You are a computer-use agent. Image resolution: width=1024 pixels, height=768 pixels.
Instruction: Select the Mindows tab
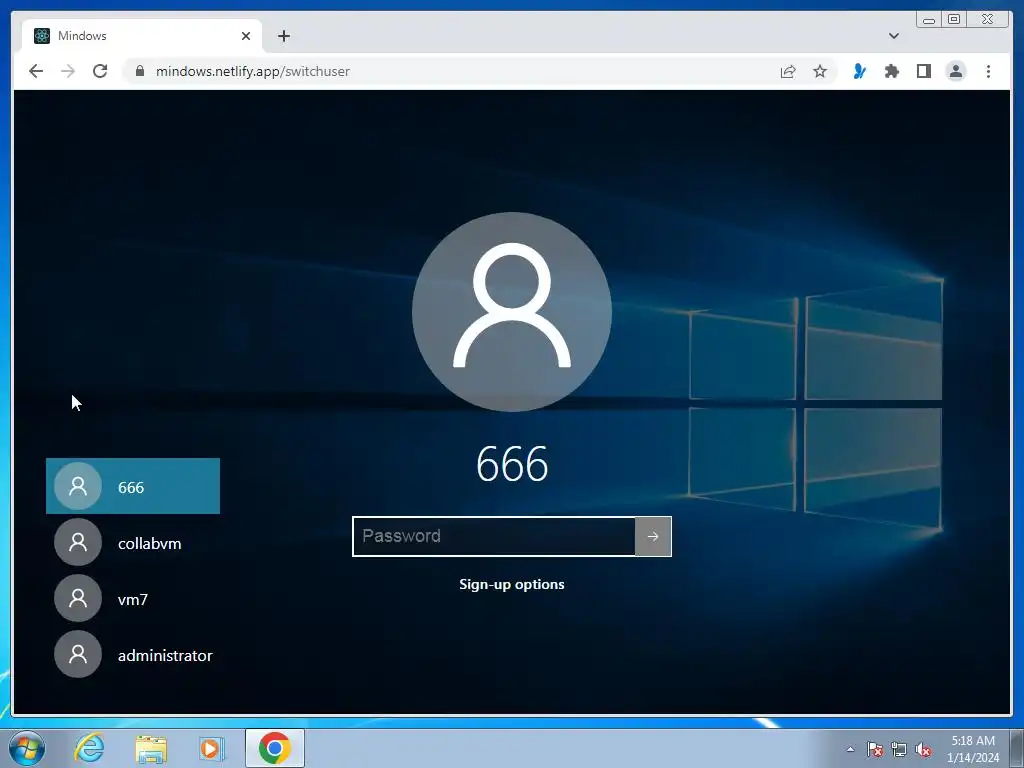tap(142, 36)
